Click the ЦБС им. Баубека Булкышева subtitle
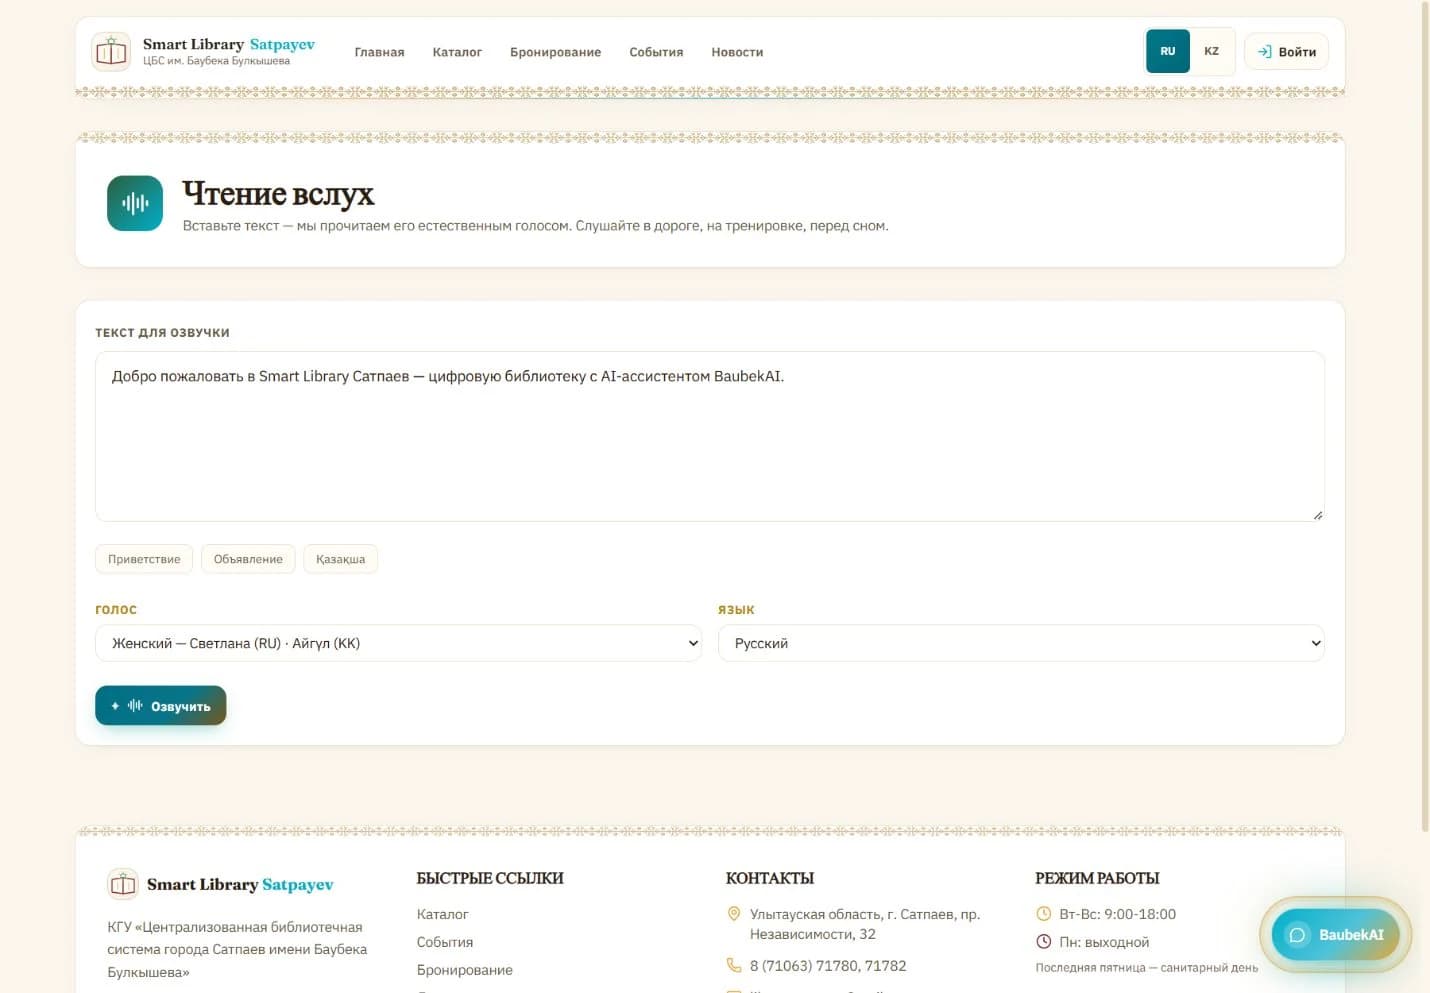Viewport: 1430px width, 993px height. pos(216,61)
